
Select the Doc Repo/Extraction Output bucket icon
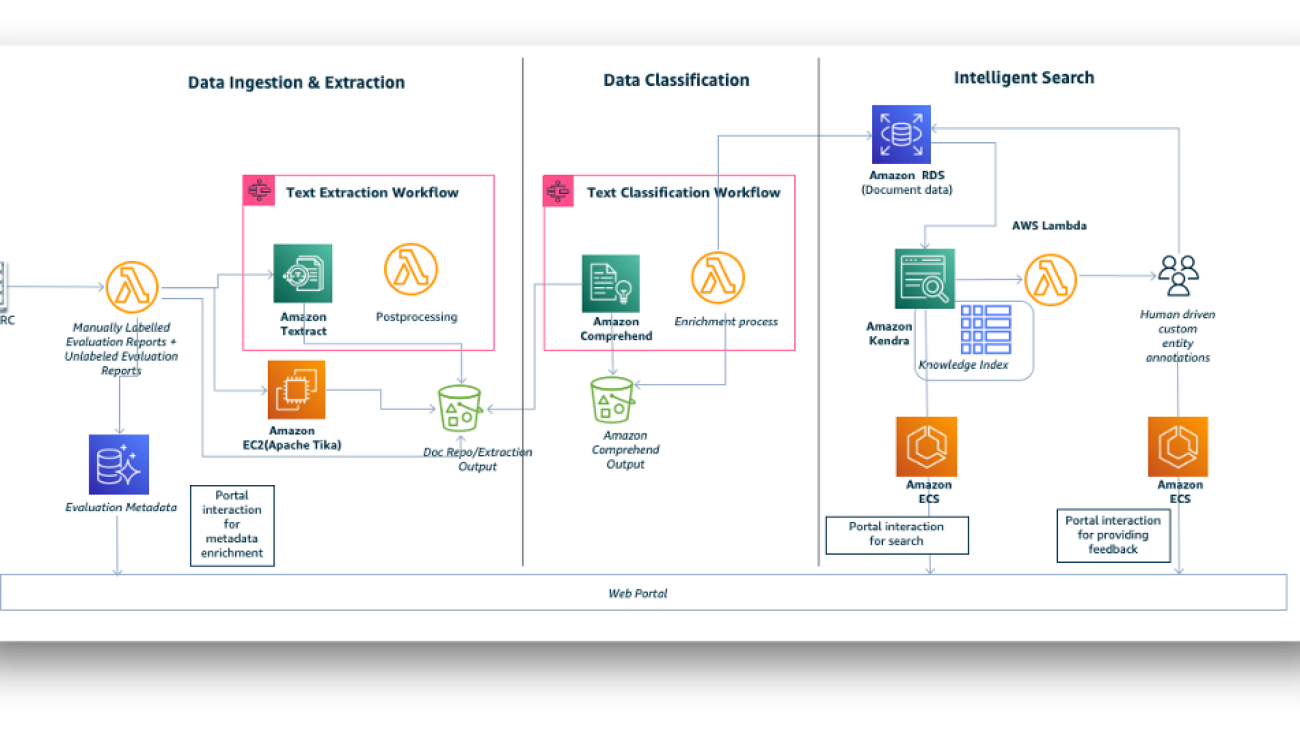click(x=460, y=408)
